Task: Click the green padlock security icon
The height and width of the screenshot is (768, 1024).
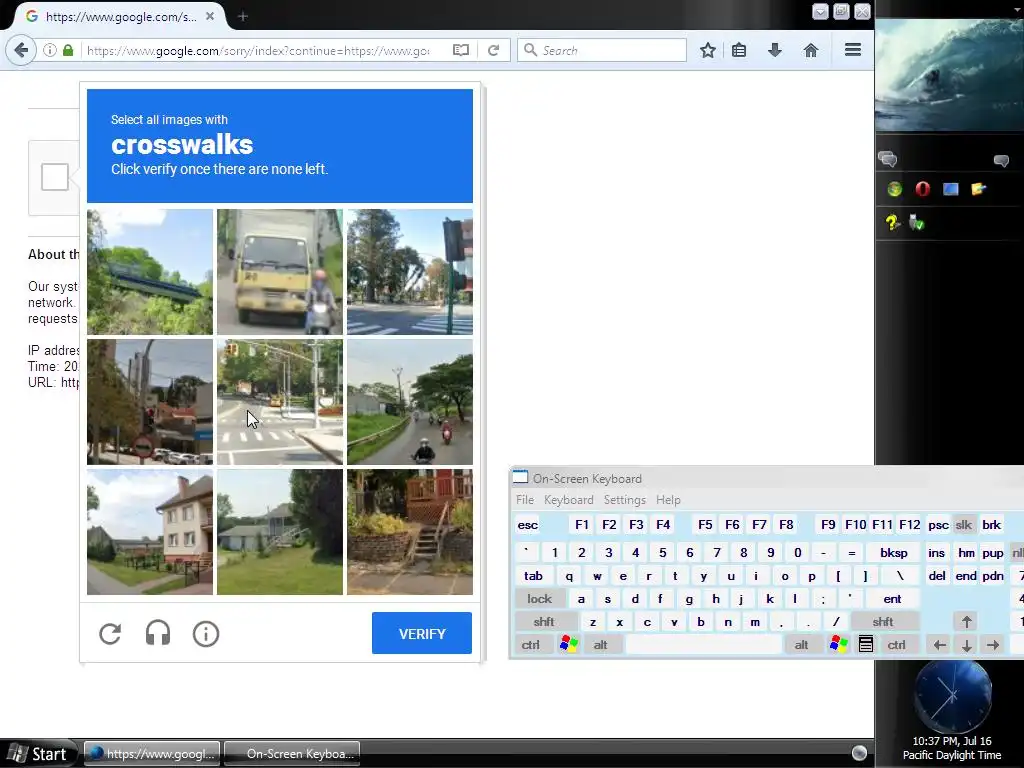Action: click(x=68, y=50)
